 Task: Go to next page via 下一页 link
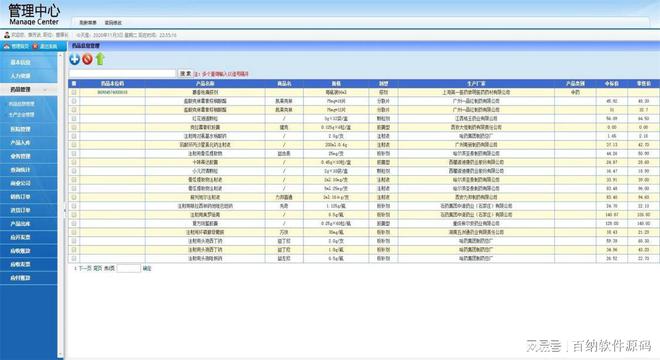85,268
